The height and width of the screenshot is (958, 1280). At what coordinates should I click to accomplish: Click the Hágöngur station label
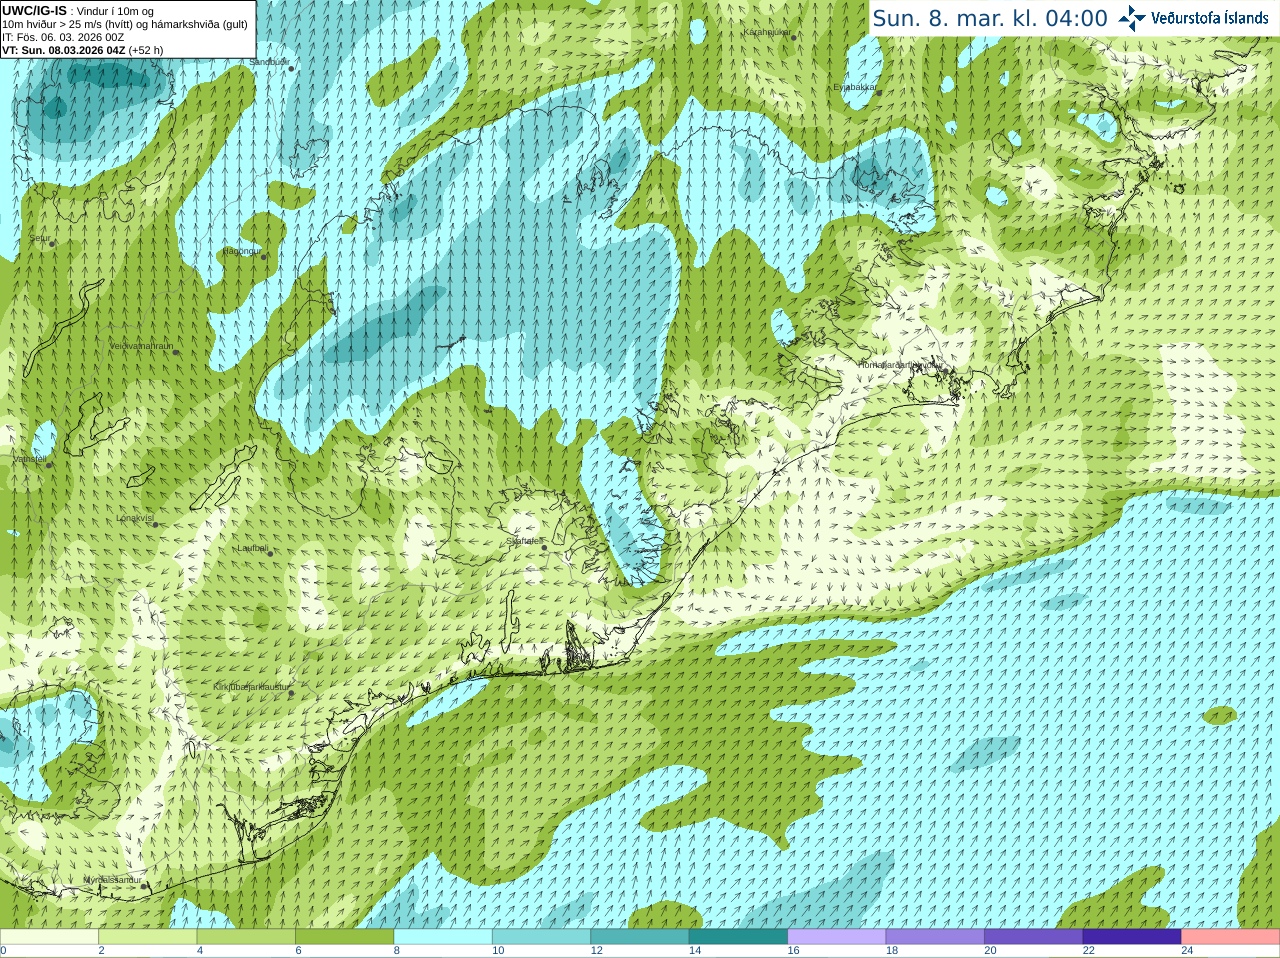241,251
